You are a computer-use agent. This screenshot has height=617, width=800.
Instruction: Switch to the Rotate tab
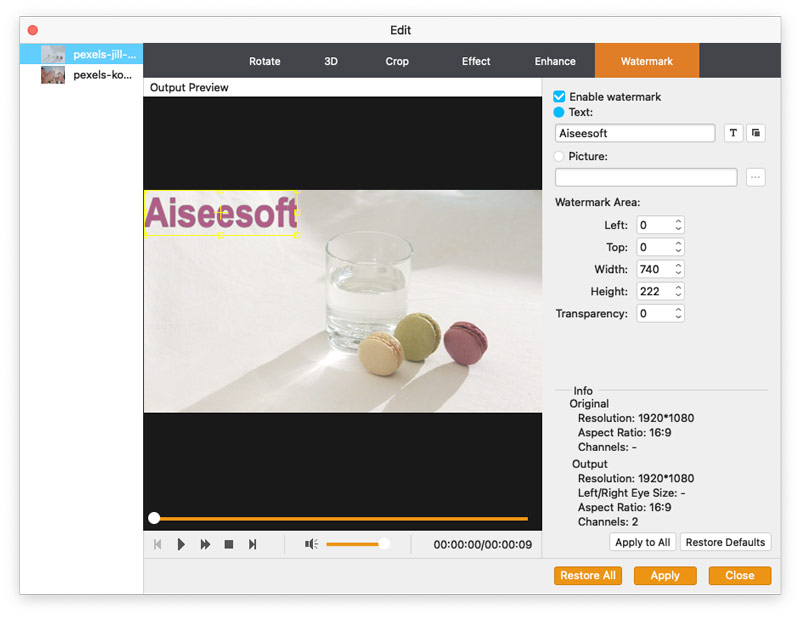[264, 61]
